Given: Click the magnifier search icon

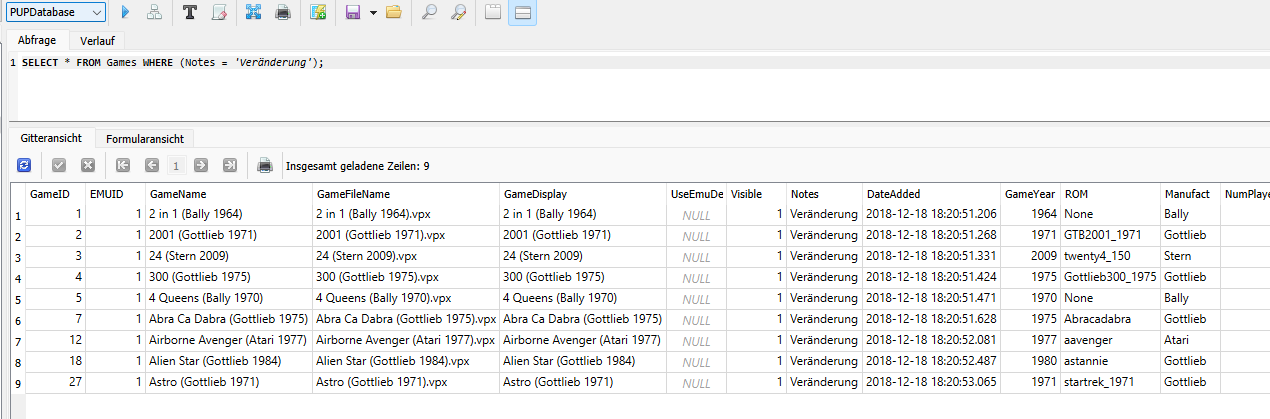Looking at the screenshot, I should tap(429, 12).
